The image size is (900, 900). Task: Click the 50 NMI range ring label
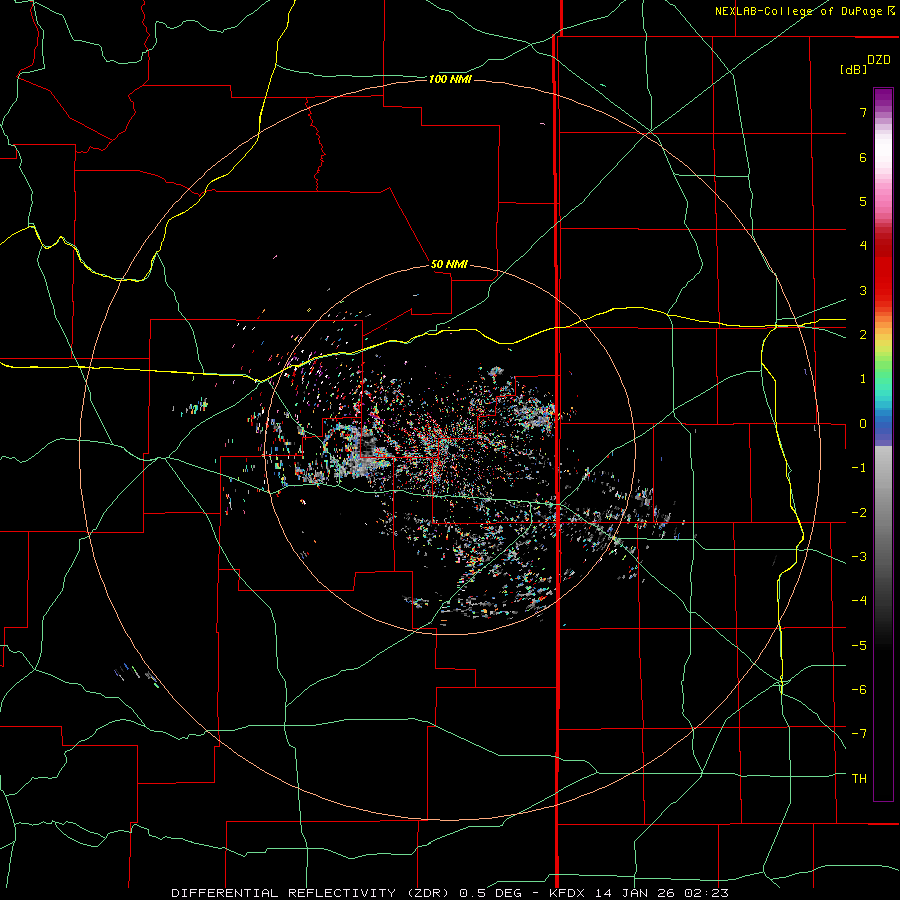coord(449,264)
